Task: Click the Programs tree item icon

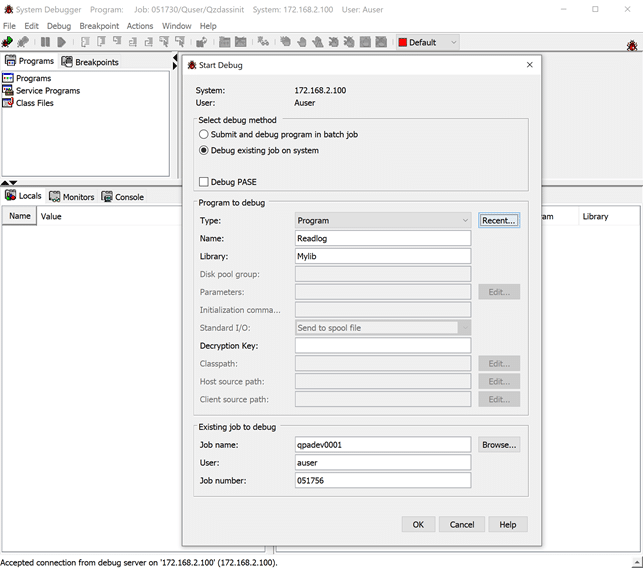Action: (x=9, y=78)
